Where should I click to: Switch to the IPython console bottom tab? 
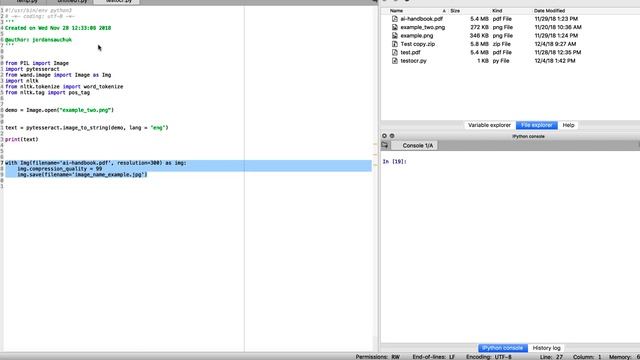[502, 348]
